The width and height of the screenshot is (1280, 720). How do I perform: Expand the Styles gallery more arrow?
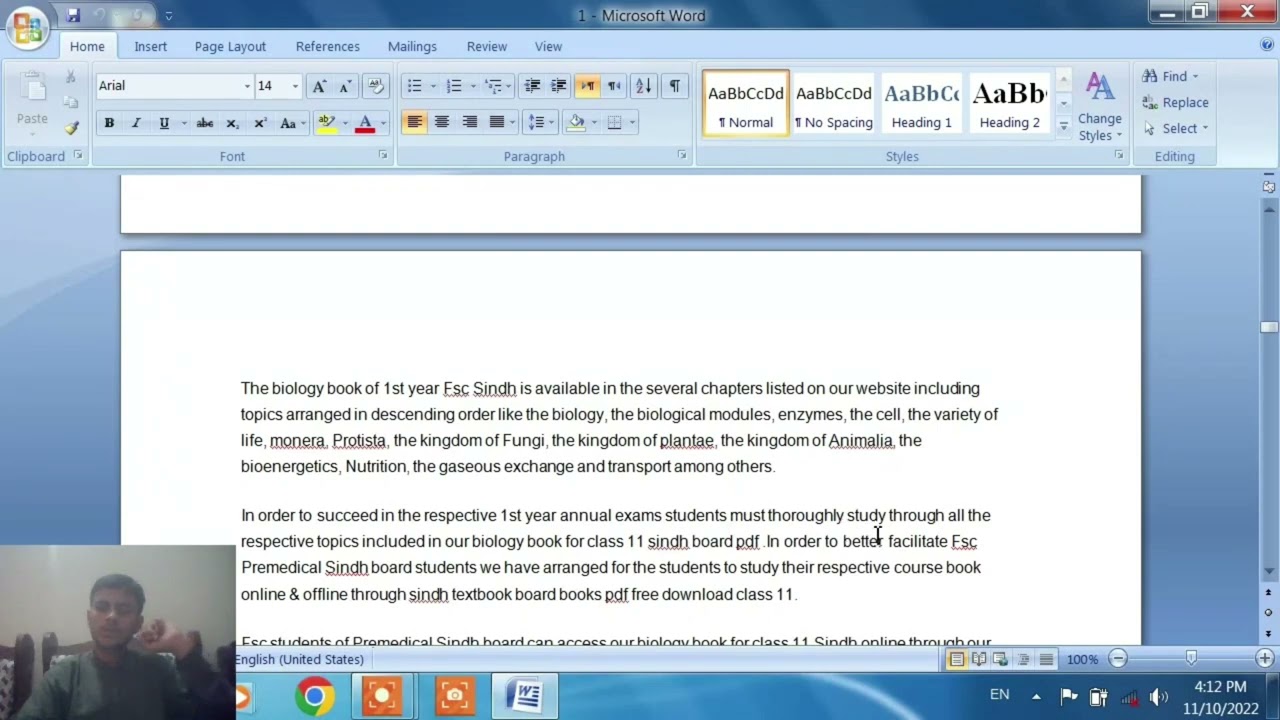pos(1064,127)
